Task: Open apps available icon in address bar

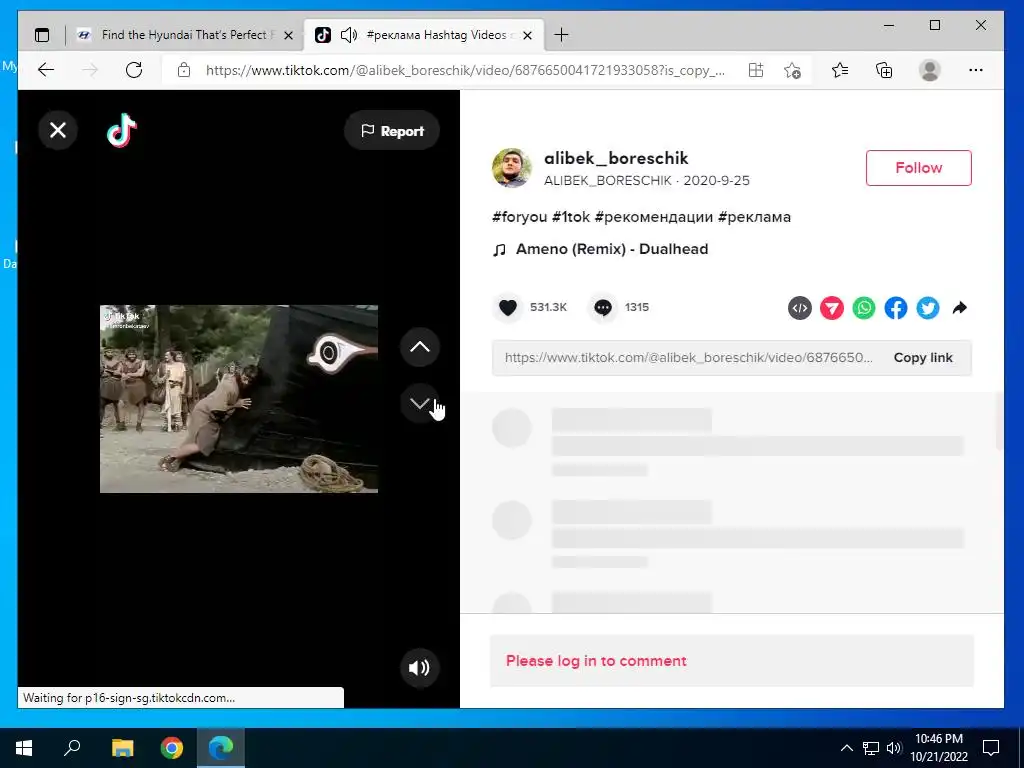Action: click(x=756, y=70)
